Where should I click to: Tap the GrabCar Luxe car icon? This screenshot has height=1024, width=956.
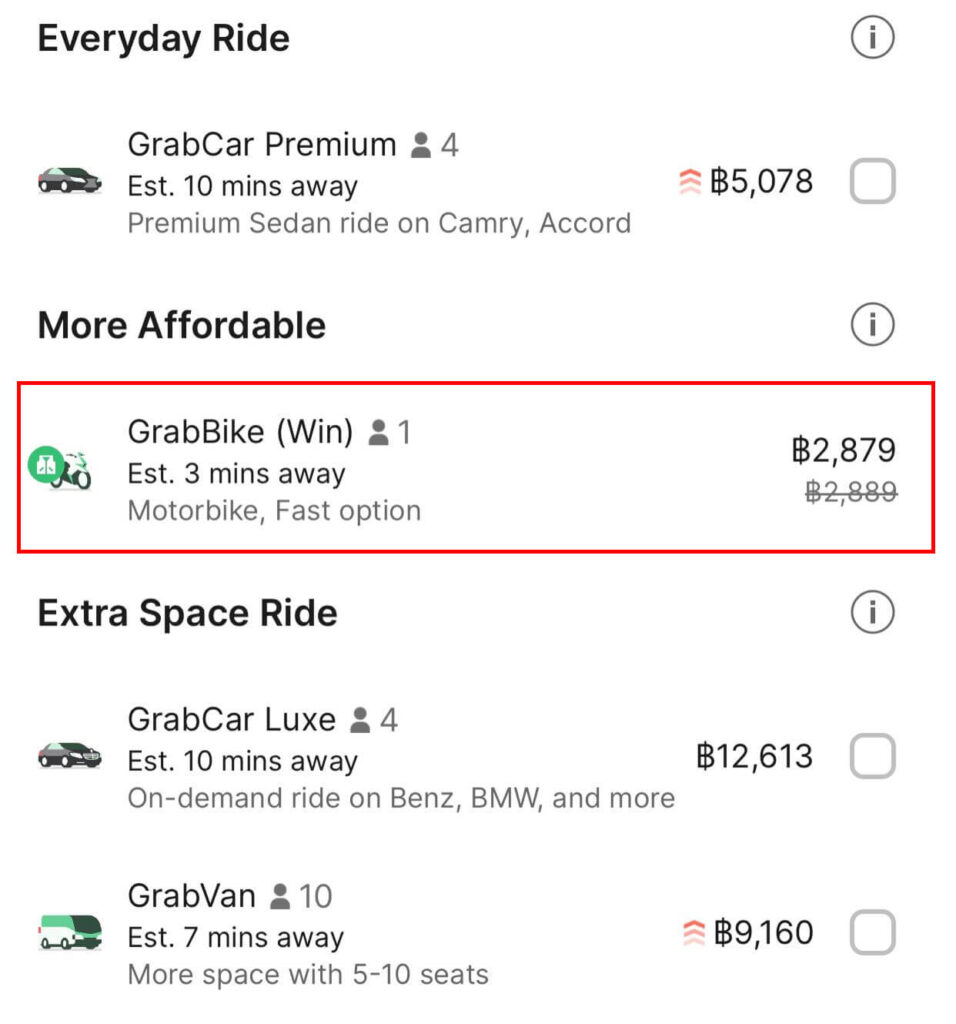click(x=69, y=756)
